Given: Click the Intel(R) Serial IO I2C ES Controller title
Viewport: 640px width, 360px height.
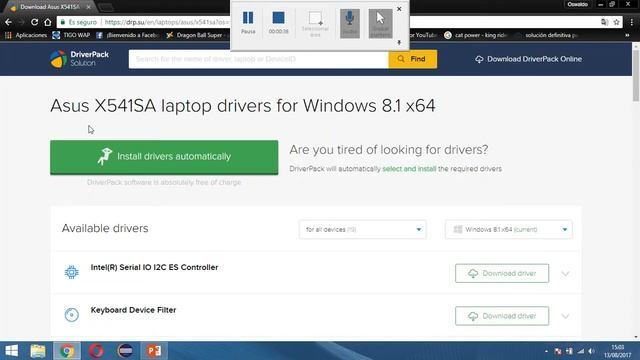Looking at the screenshot, I should pos(154,267).
